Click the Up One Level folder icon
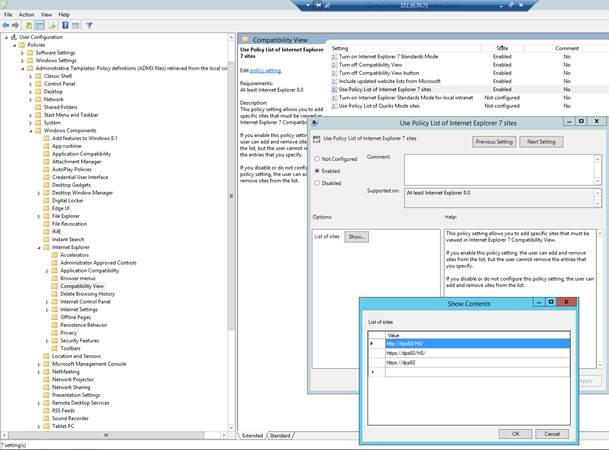 pos(29,26)
